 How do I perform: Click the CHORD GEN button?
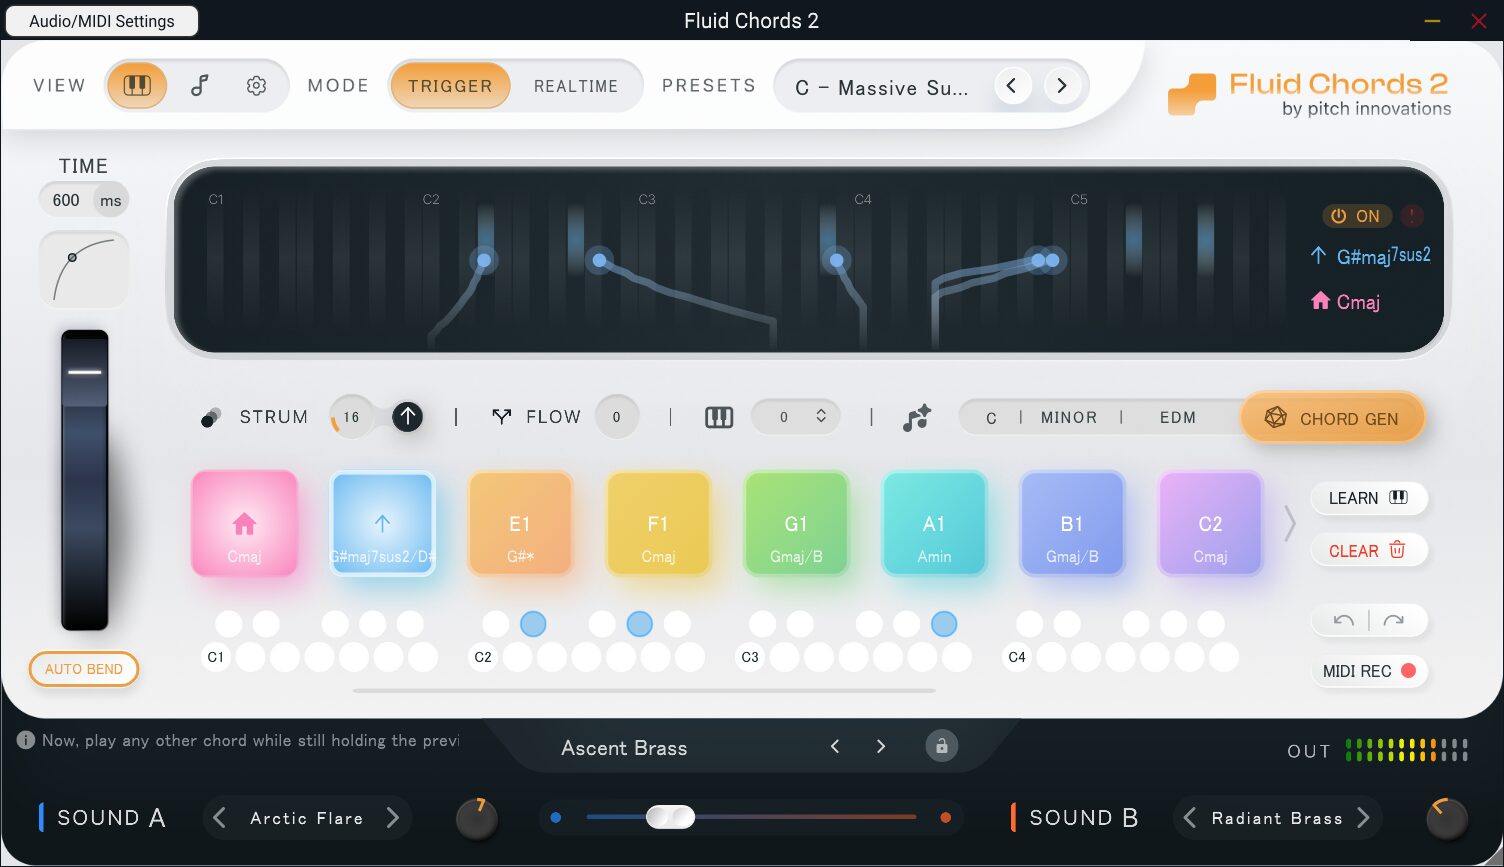tap(1332, 418)
